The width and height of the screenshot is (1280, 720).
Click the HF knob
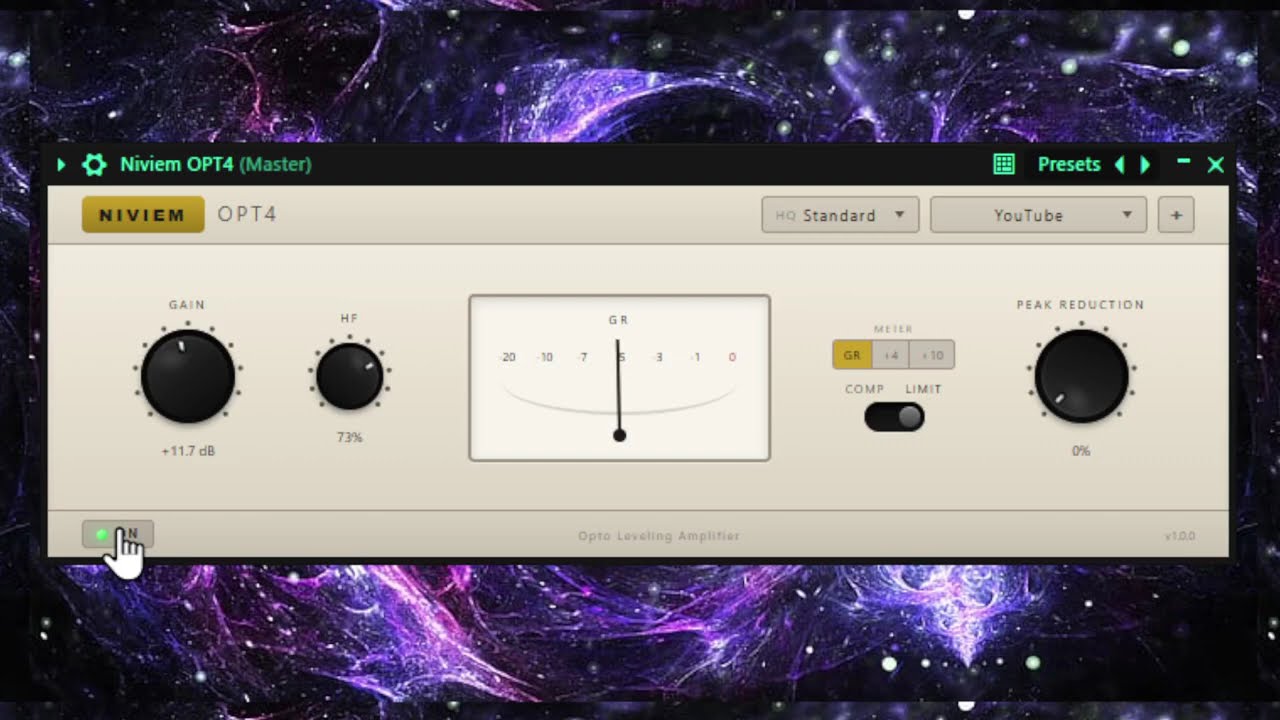(x=349, y=377)
